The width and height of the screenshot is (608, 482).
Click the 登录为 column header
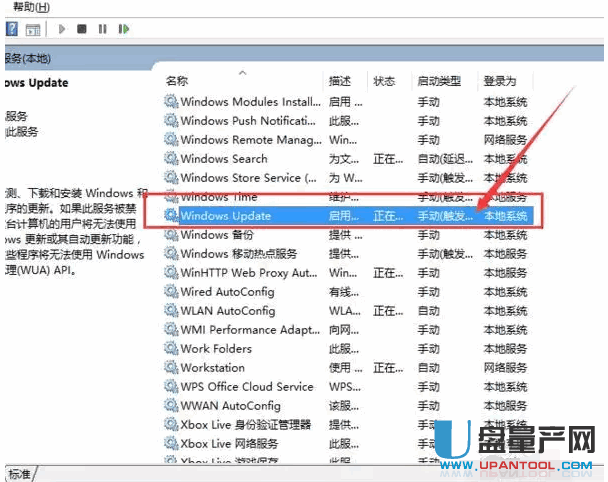point(499,81)
